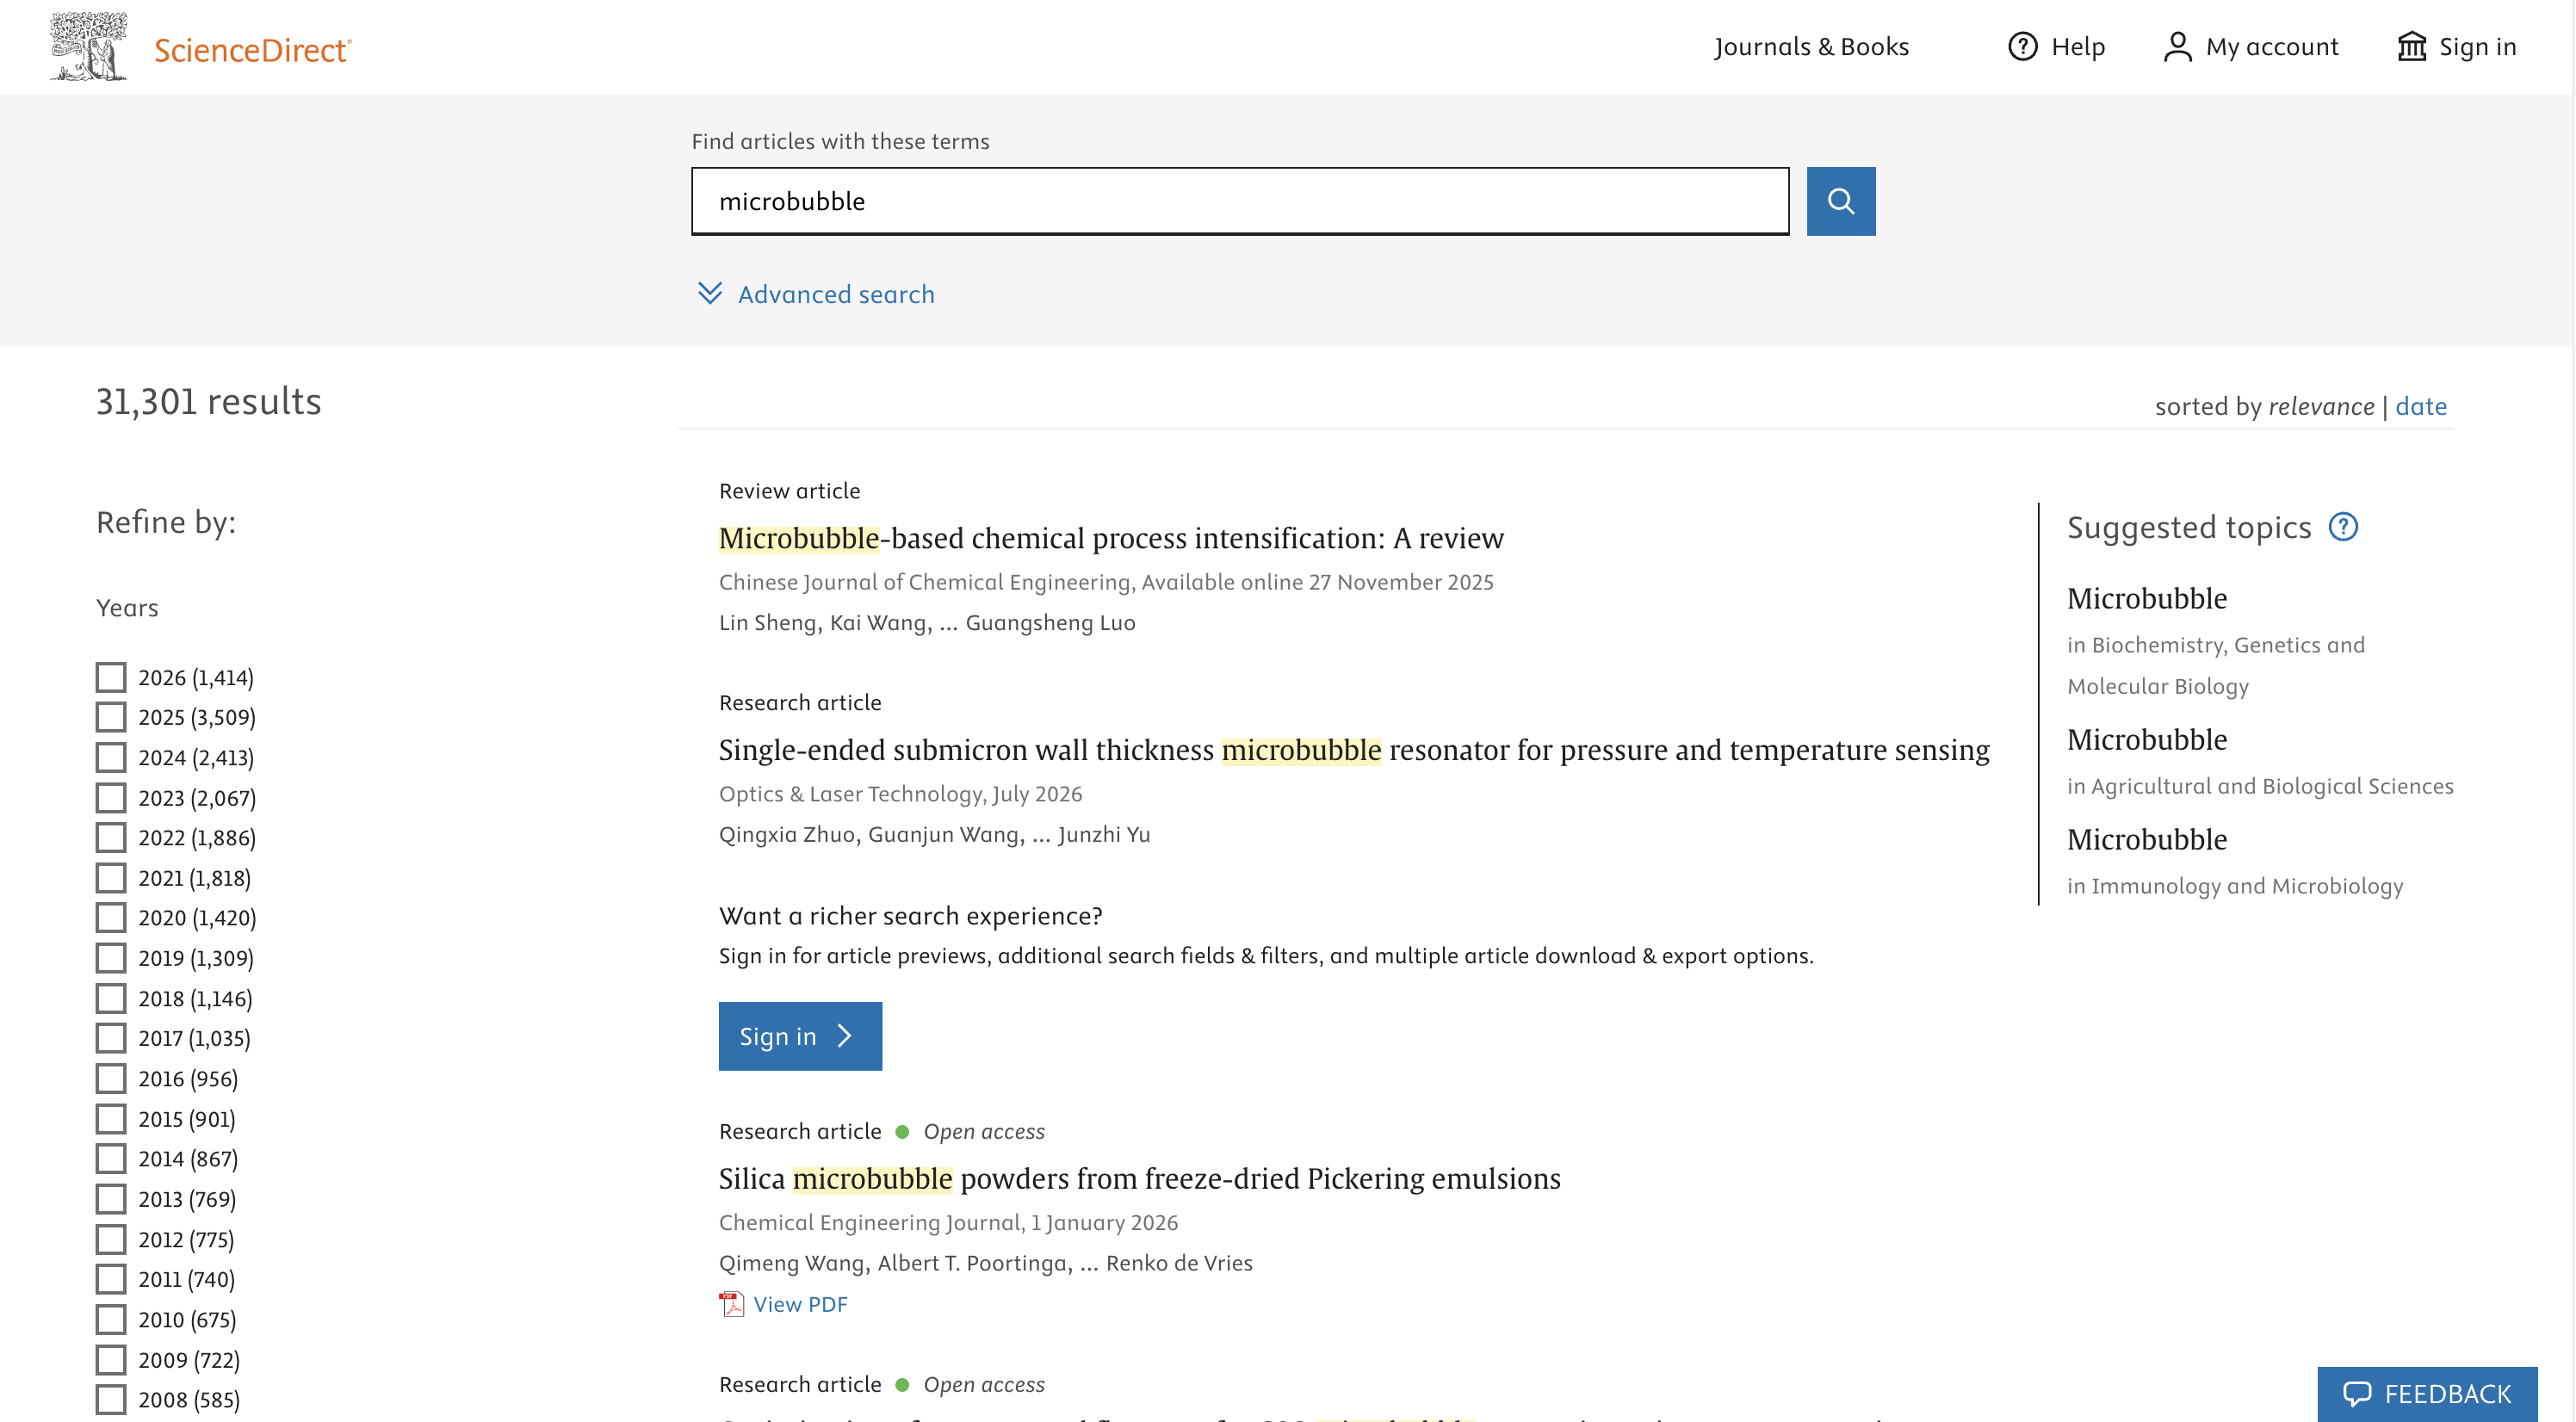Click the PDF icon for View PDF
Image resolution: width=2576 pixels, height=1422 pixels.
coord(732,1304)
